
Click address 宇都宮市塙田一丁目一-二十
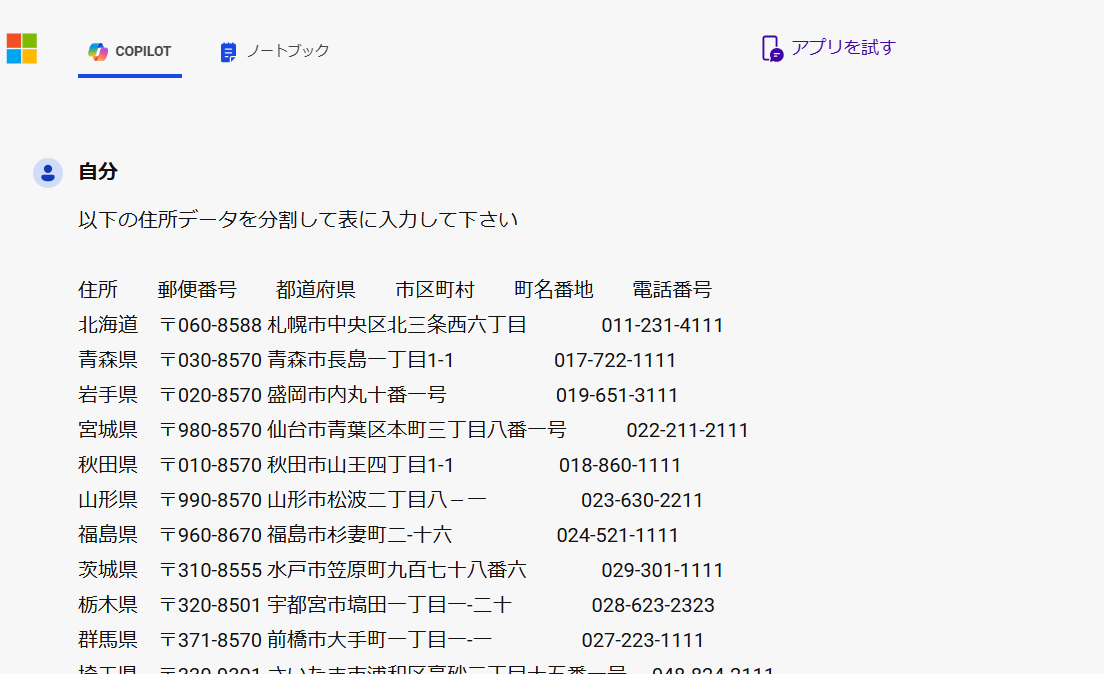(389, 605)
